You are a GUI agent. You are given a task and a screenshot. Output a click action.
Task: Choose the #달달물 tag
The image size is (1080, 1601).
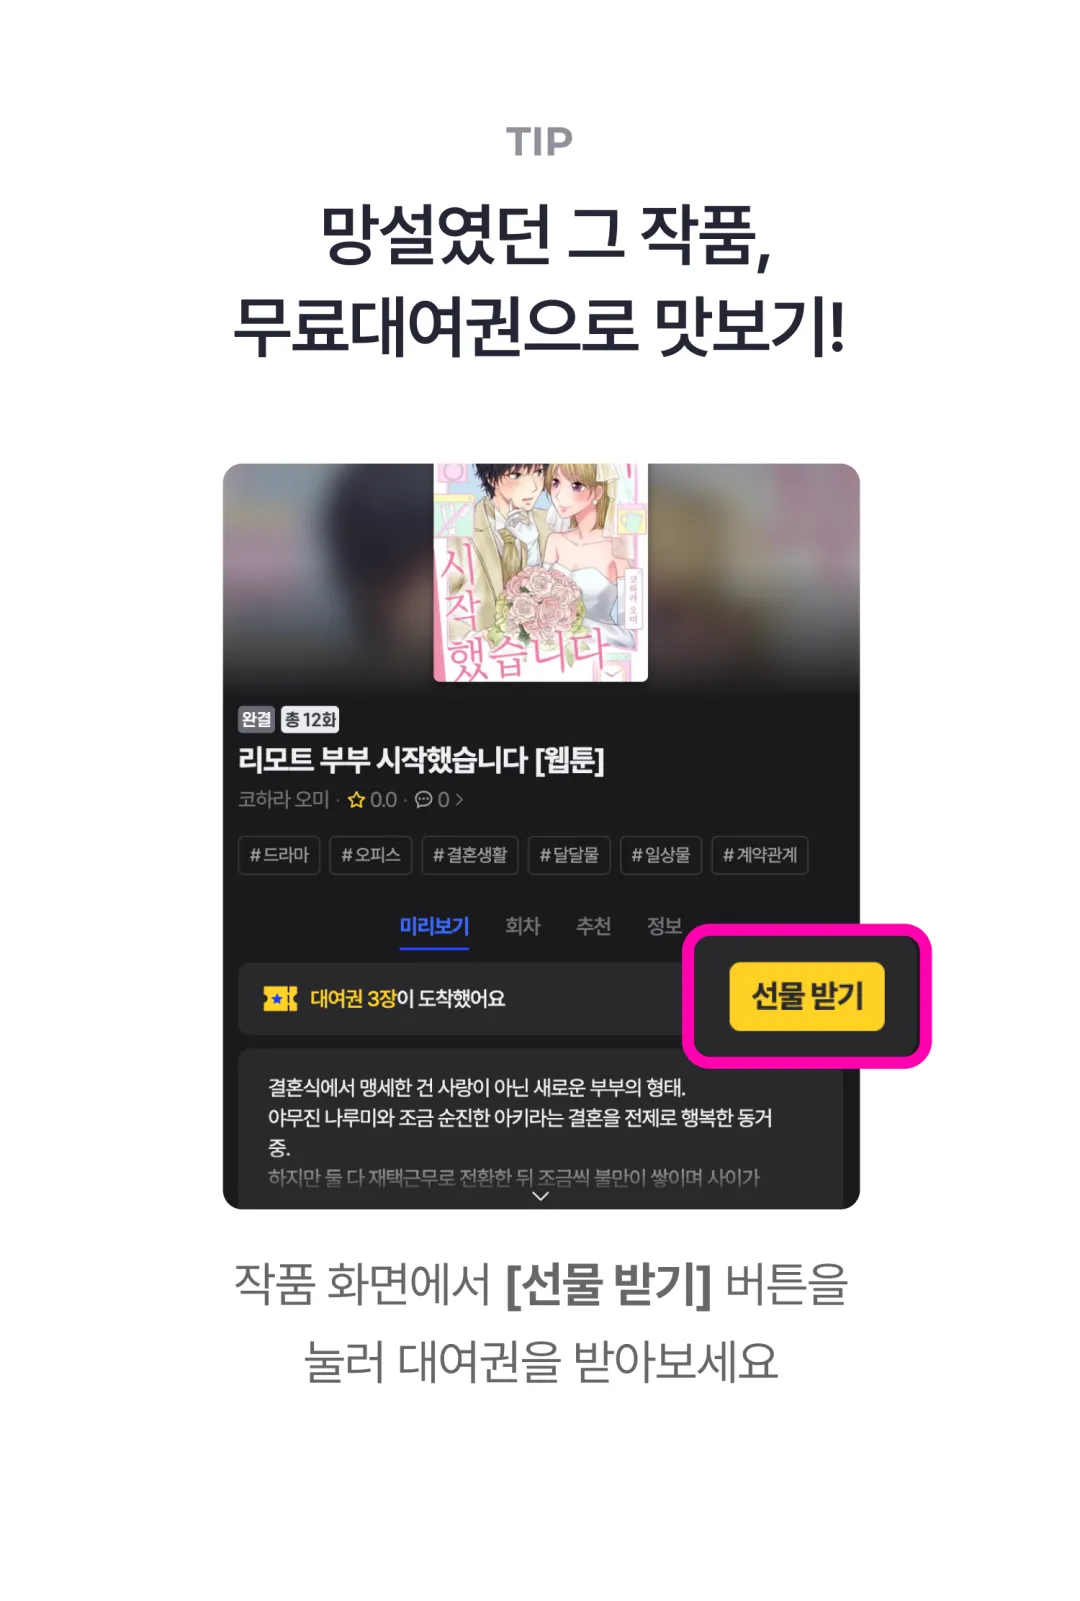coord(569,855)
